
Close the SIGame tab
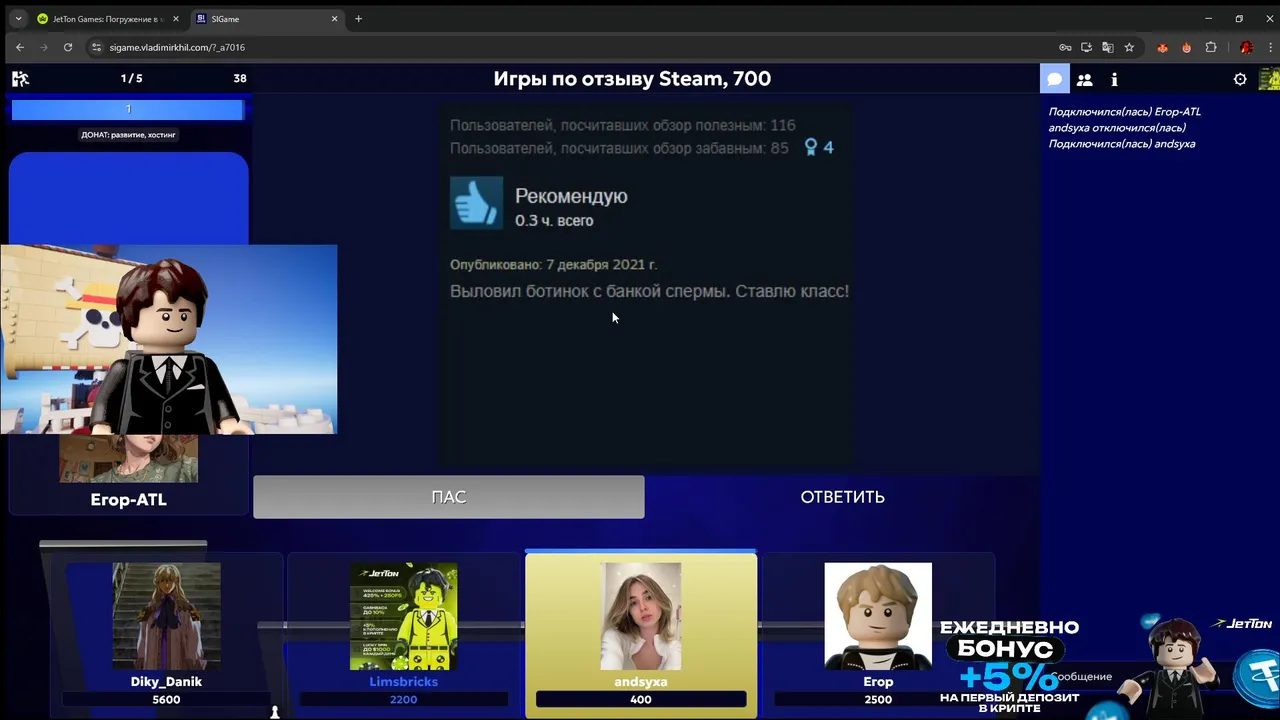click(x=334, y=19)
